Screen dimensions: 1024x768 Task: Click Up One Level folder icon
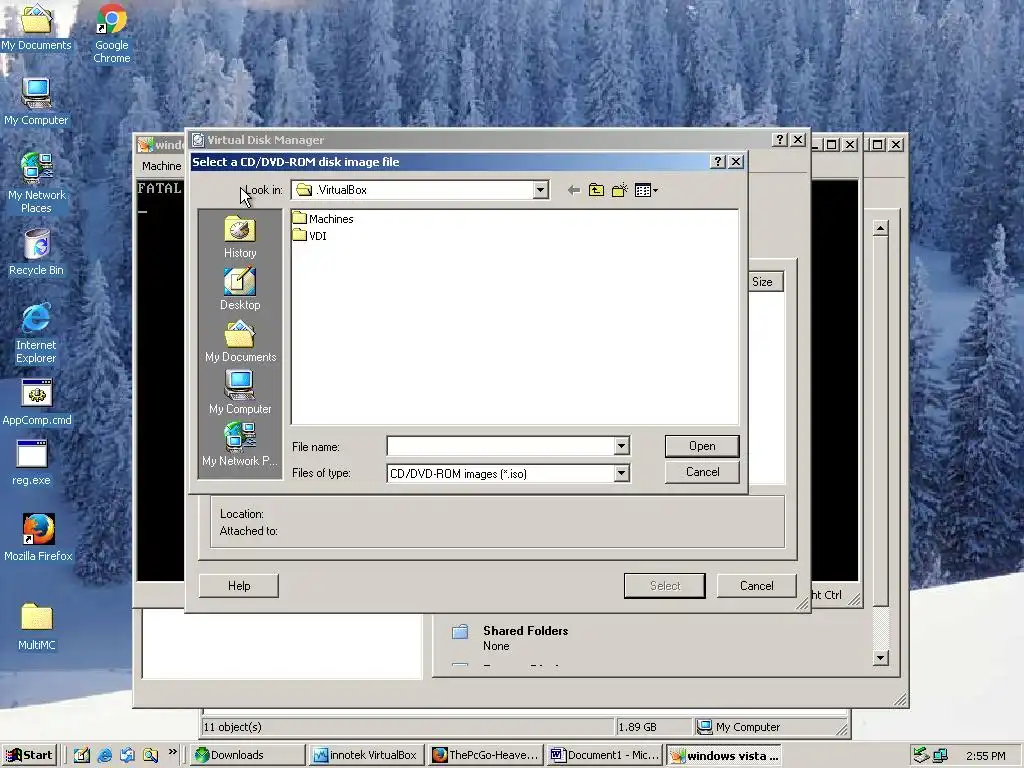pos(596,190)
